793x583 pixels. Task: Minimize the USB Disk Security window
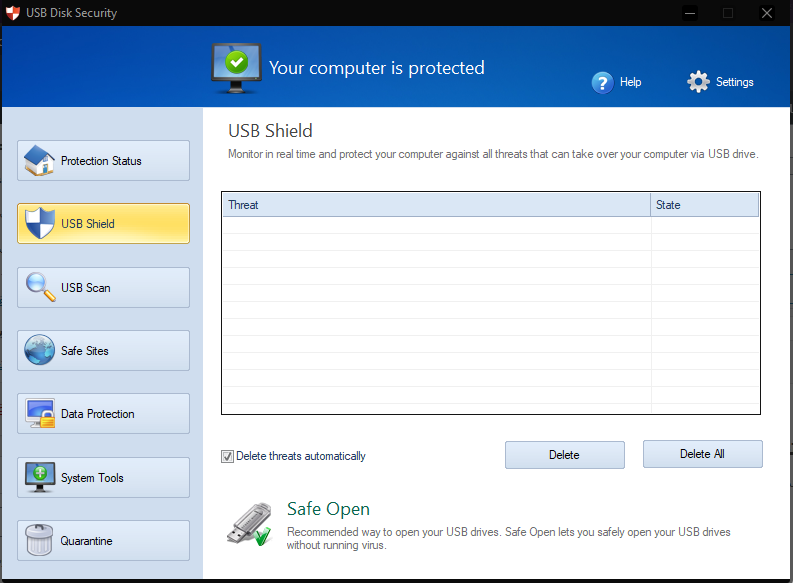690,13
